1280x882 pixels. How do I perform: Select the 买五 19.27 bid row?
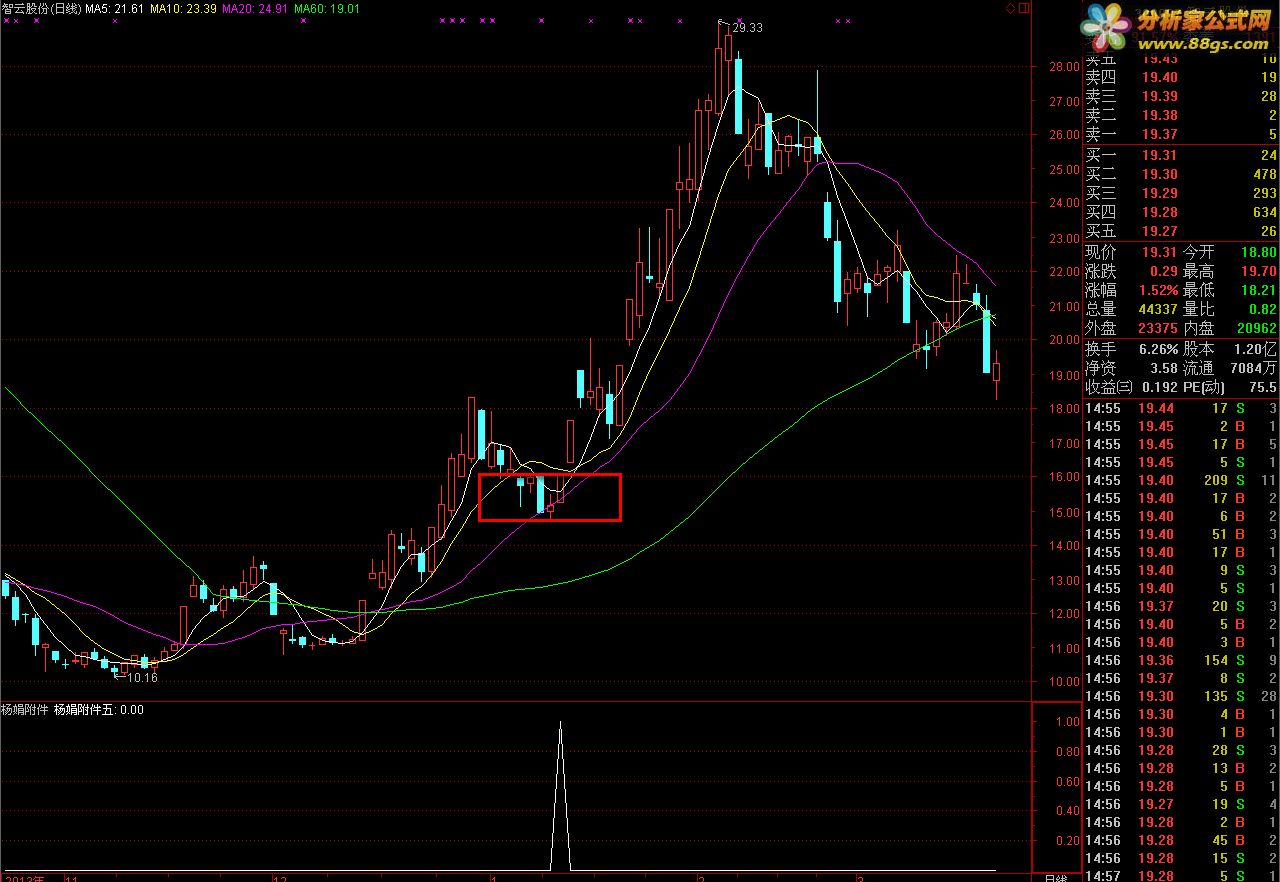point(1181,231)
